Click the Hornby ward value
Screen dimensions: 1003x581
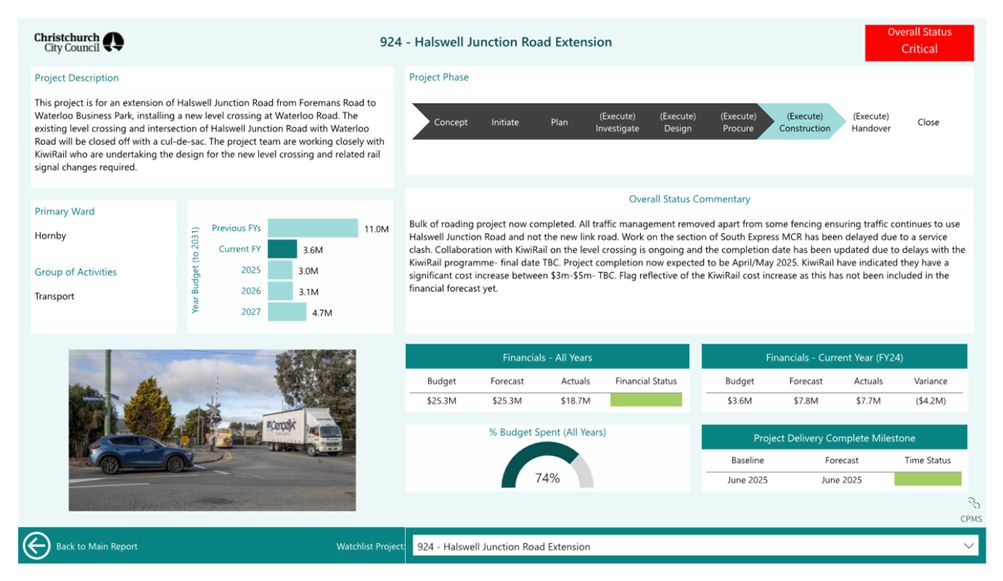[x=51, y=235]
